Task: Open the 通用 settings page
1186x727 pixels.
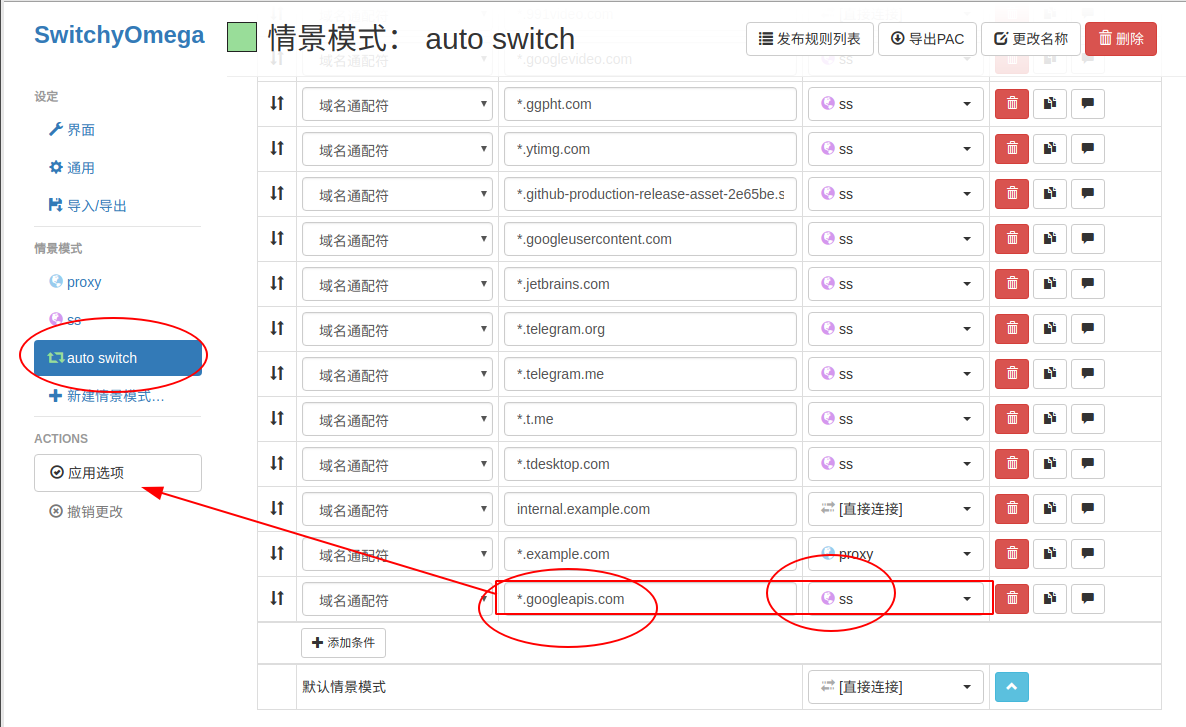Action: 73,168
